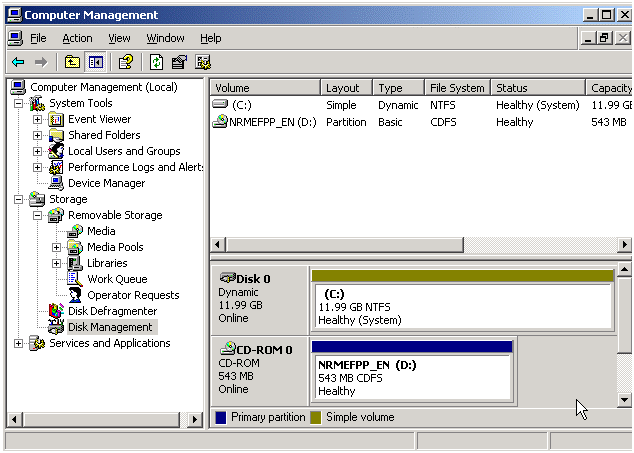Toggle the Show/Hide Console Tree button

click(95, 62)
